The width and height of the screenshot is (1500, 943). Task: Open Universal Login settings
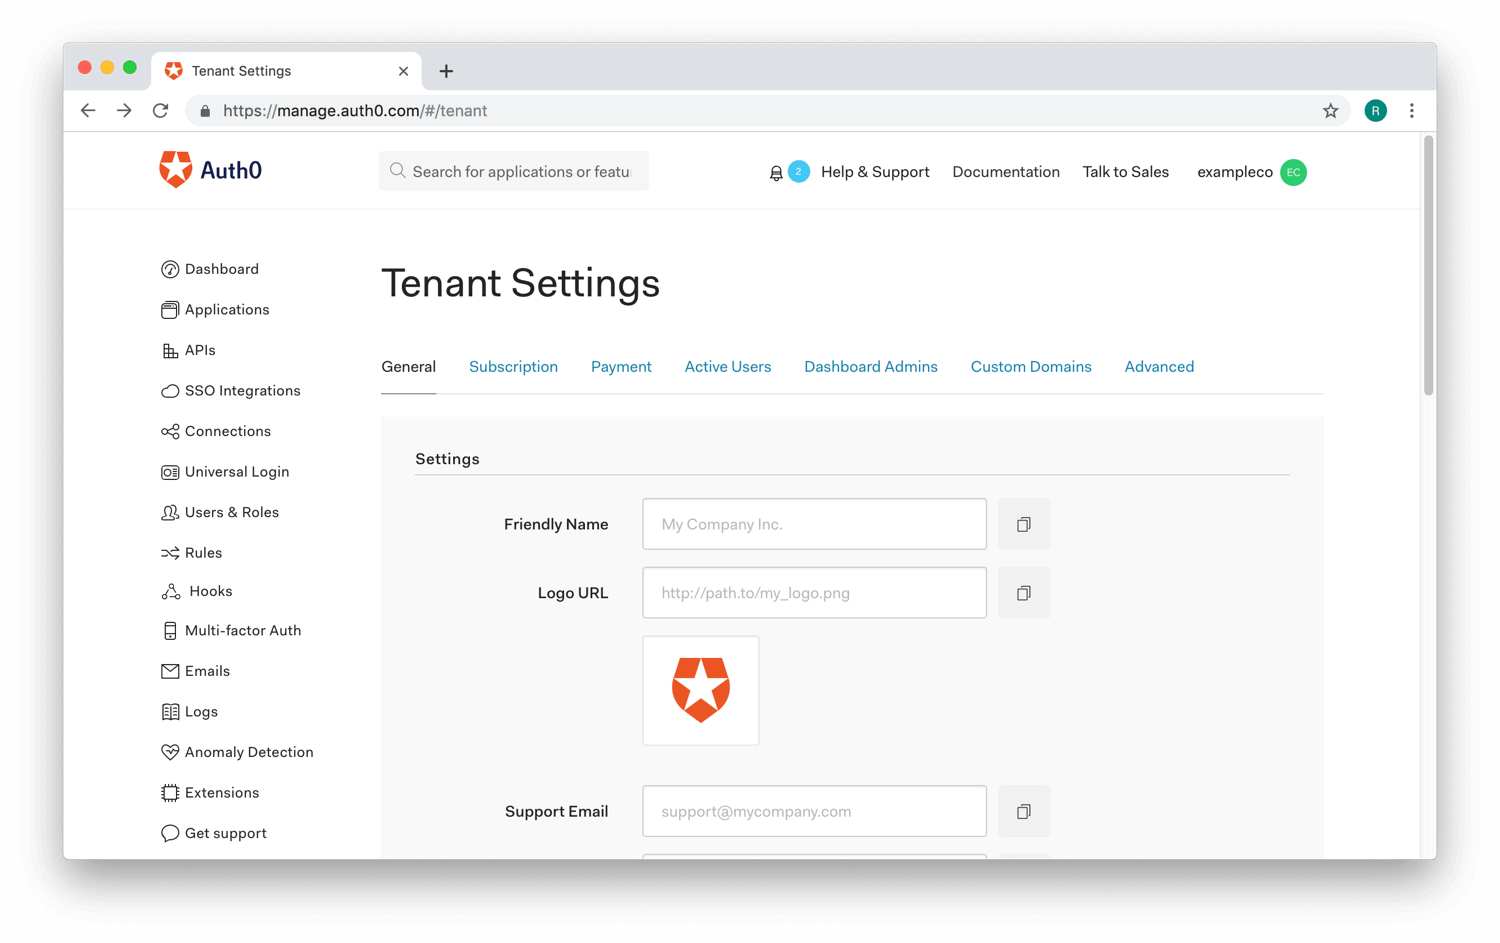click(170, 471)
